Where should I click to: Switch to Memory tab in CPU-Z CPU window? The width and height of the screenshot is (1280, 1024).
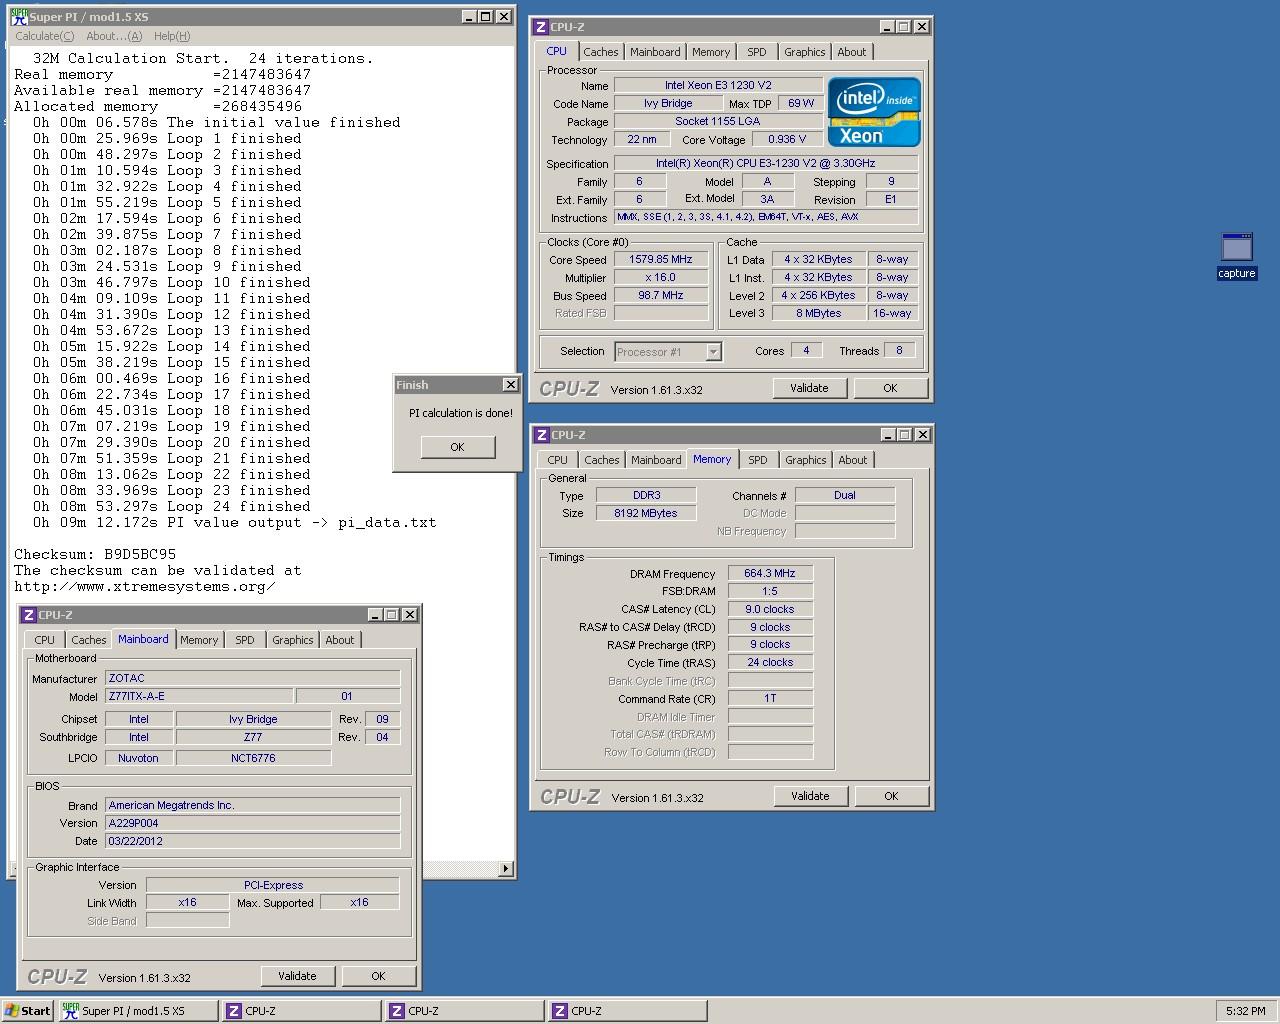click(x=710, y=52)
